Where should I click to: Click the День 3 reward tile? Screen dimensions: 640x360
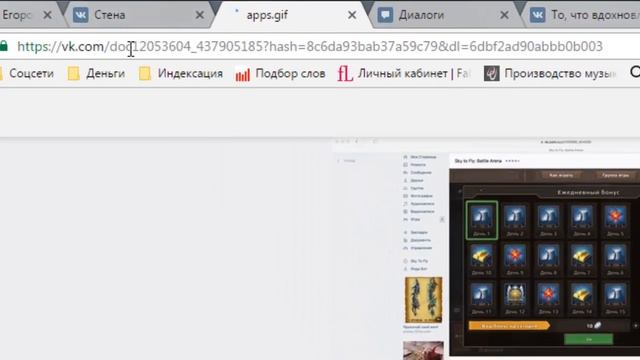coord(548,220)
